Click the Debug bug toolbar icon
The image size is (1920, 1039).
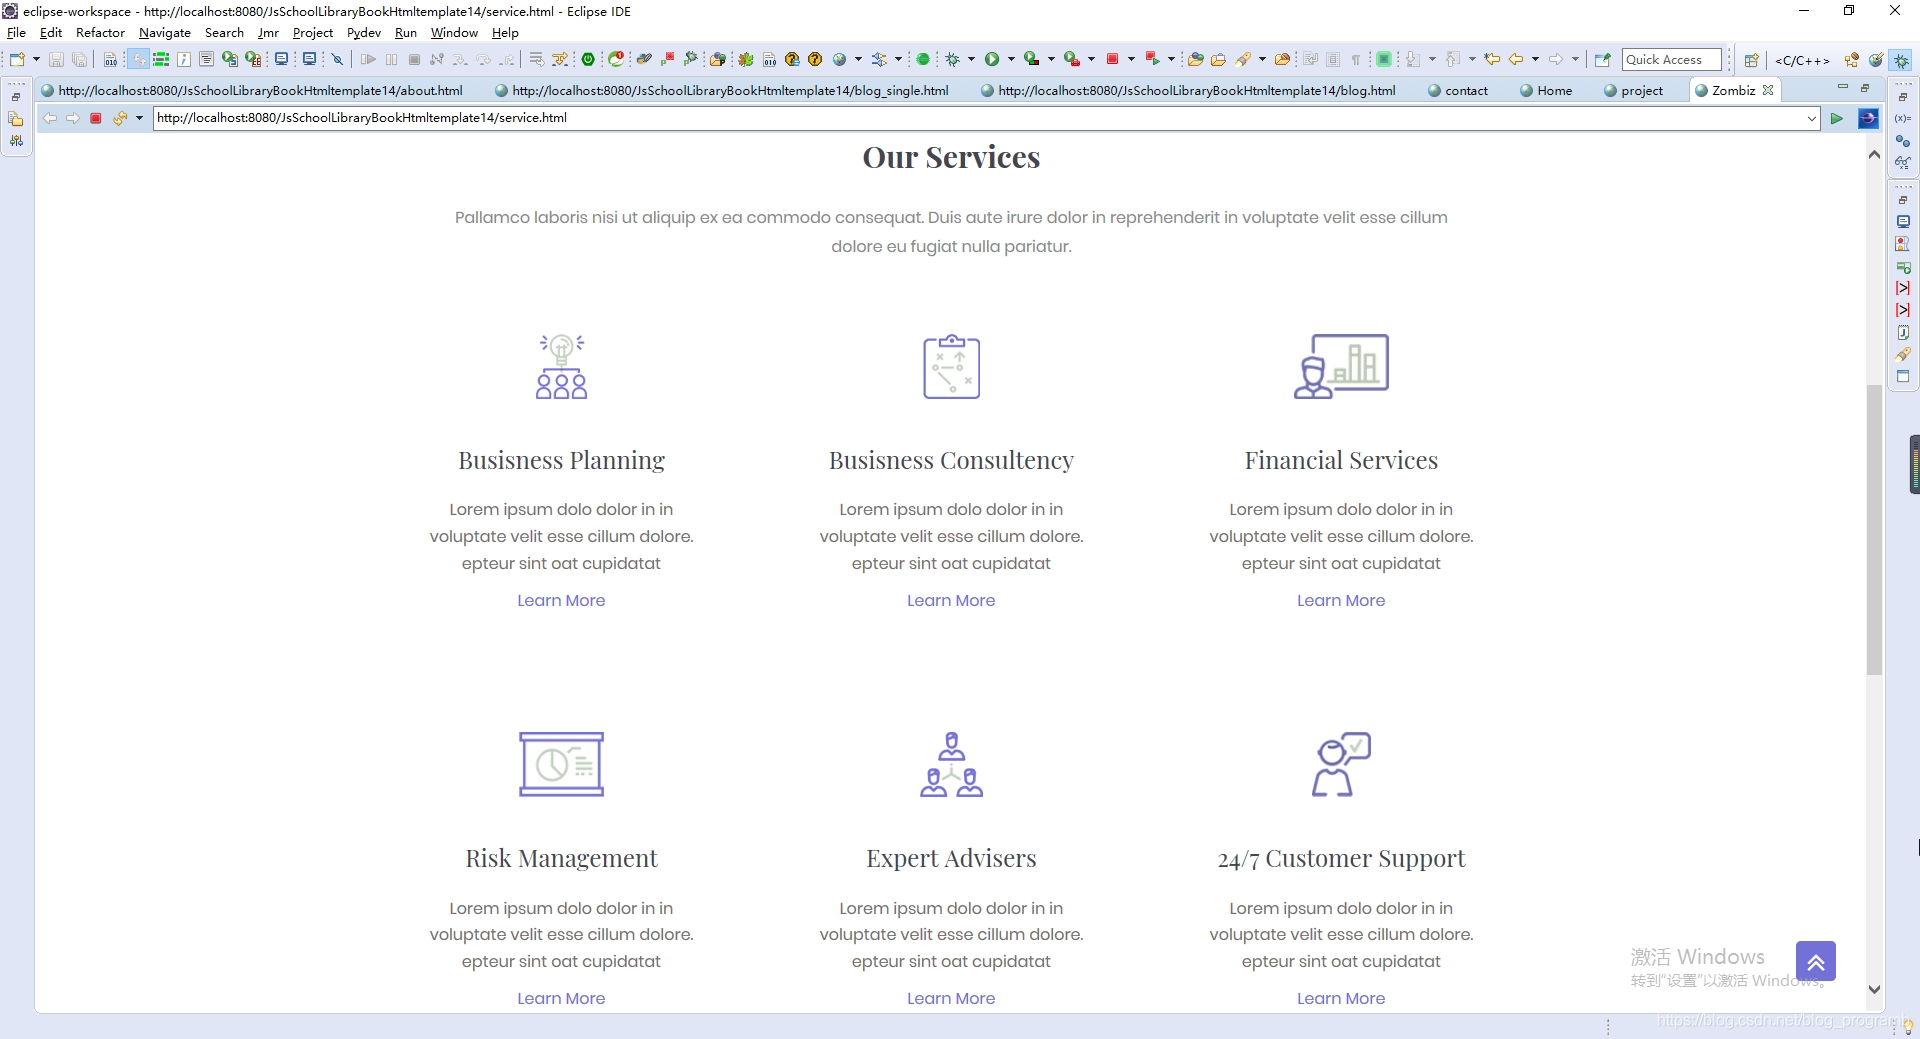coord(953,59)
